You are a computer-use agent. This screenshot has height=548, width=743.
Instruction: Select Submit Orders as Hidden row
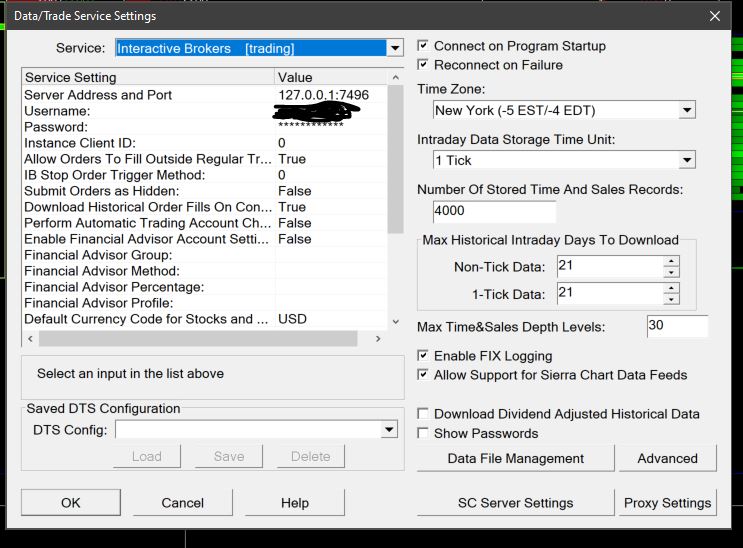pos(204,191)
